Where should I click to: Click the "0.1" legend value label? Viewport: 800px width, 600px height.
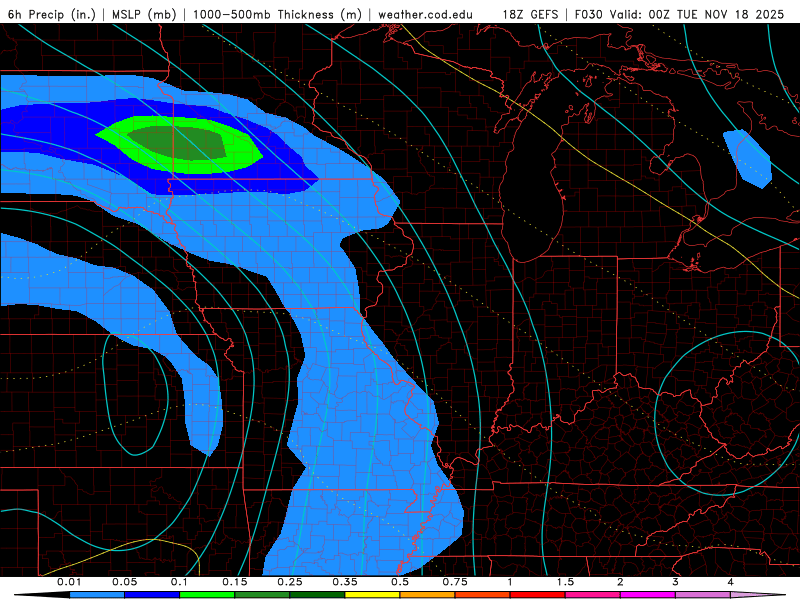[x=180, y=582]
